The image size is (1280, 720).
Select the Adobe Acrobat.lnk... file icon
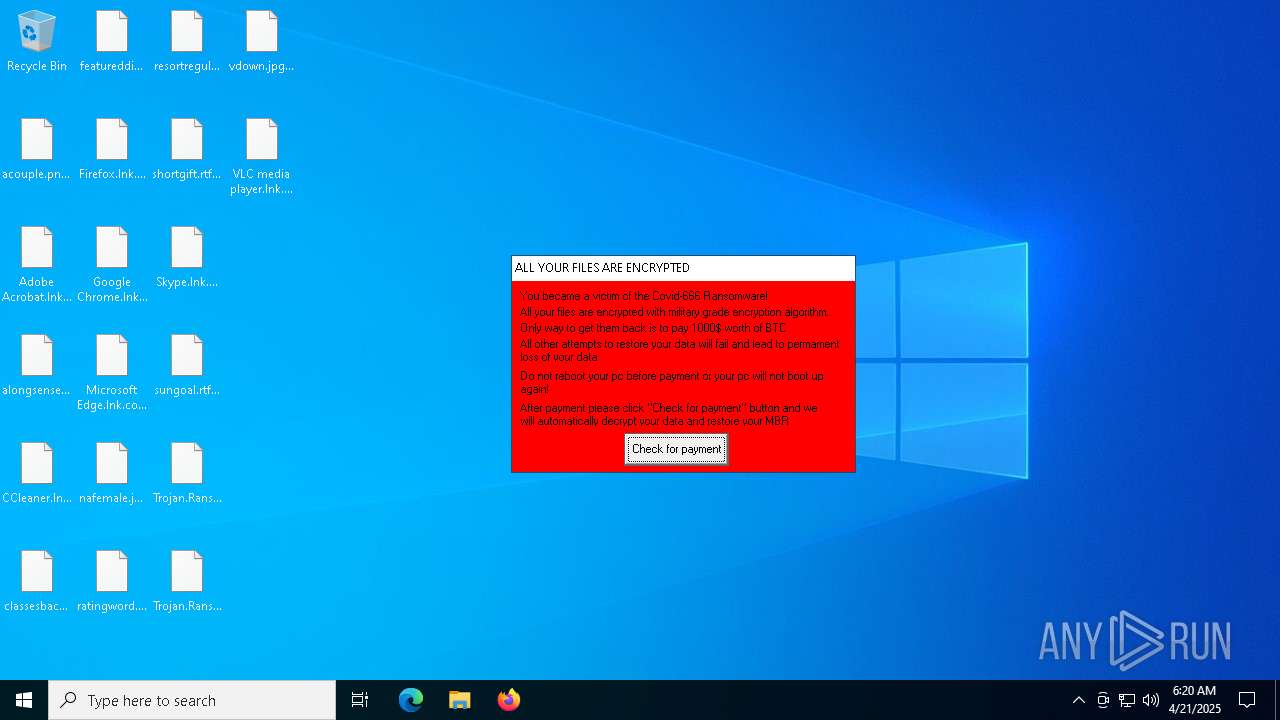pyautogui.click(x=37, y=265)
